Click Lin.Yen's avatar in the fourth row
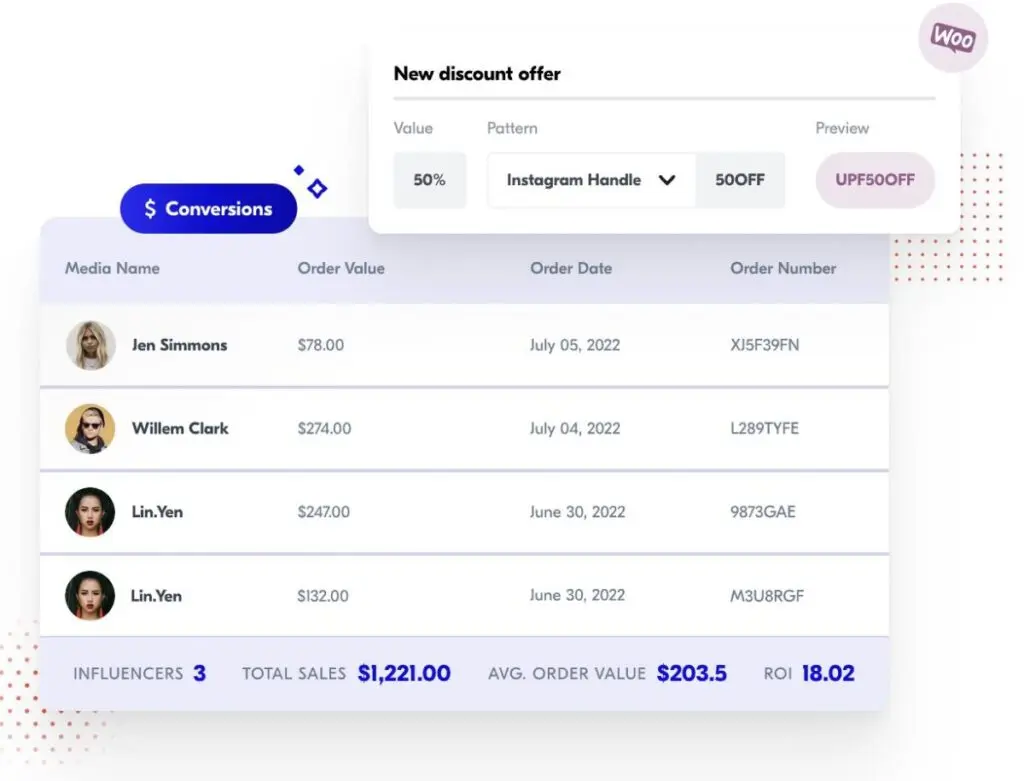 (x=89, y=595)
